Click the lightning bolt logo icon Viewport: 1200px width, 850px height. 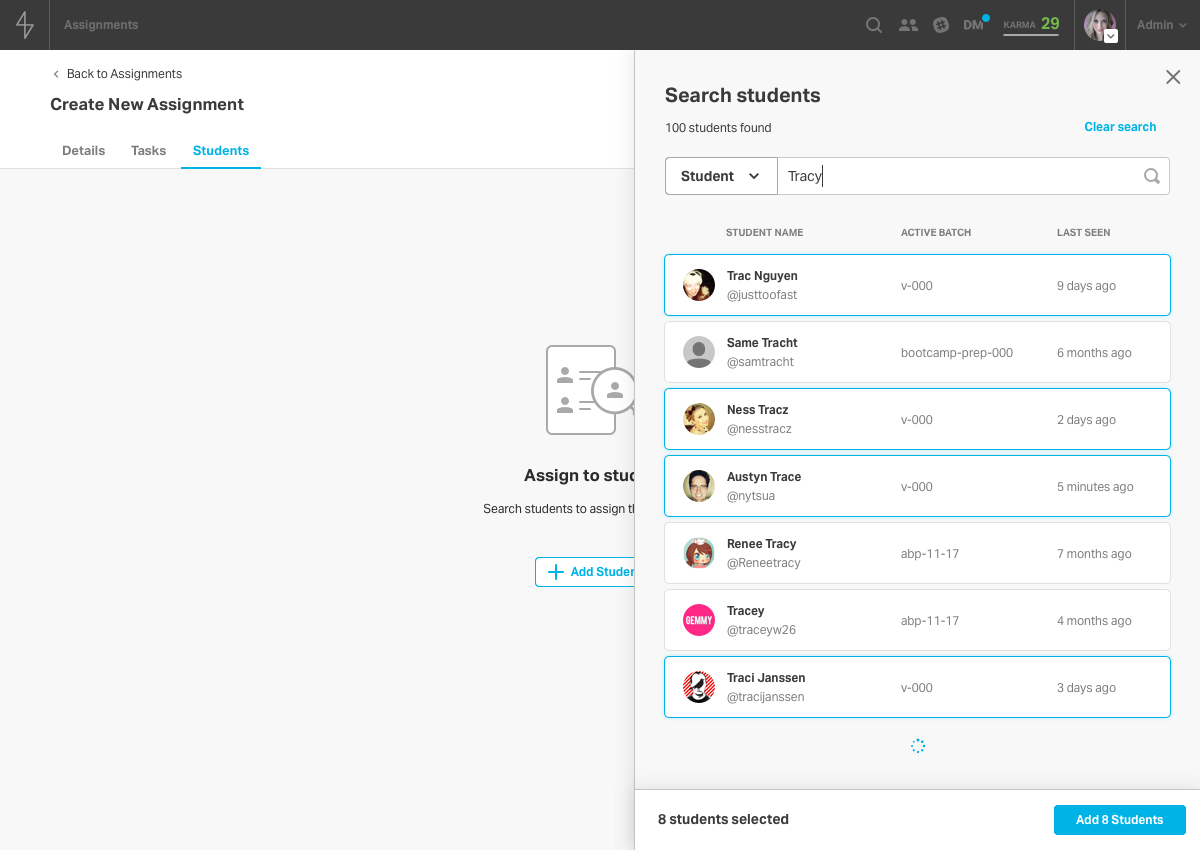pyautogui.click(x=25, y=25)
